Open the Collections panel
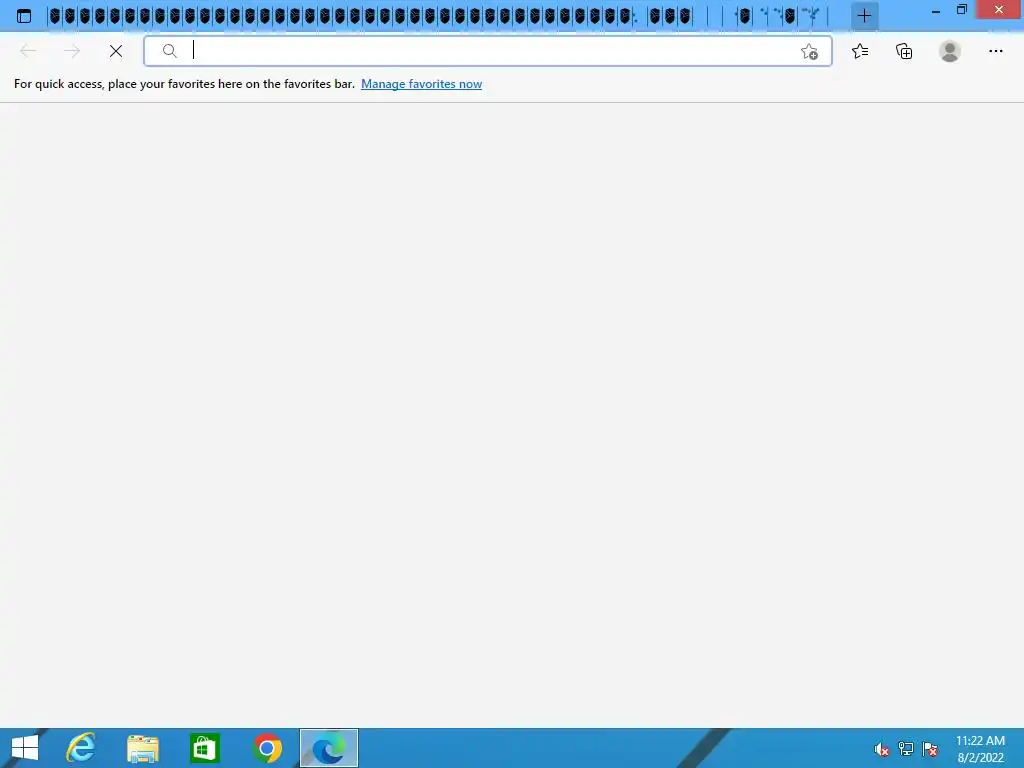This screenshot has width=1024, height=768. [x=904, y=51]
